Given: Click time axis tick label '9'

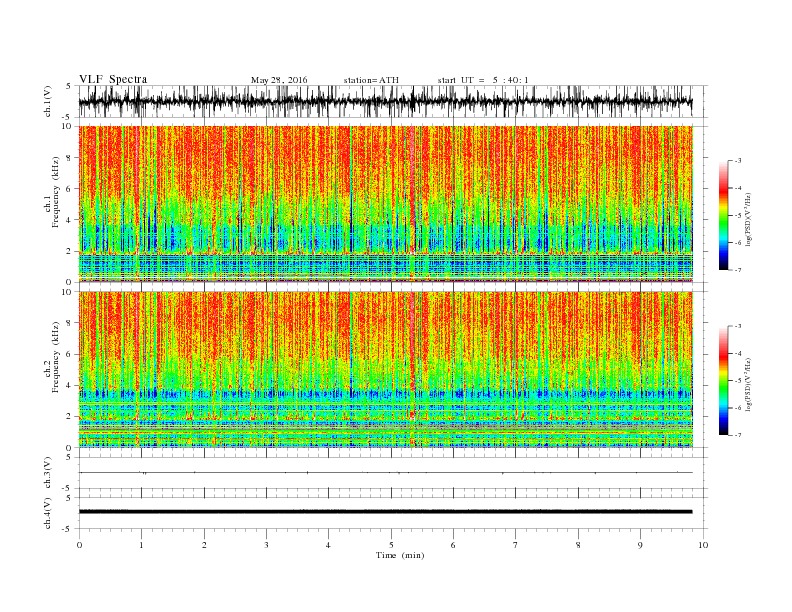Looking at the screenshot, I should pyautogui.click(x=640, y=545).
